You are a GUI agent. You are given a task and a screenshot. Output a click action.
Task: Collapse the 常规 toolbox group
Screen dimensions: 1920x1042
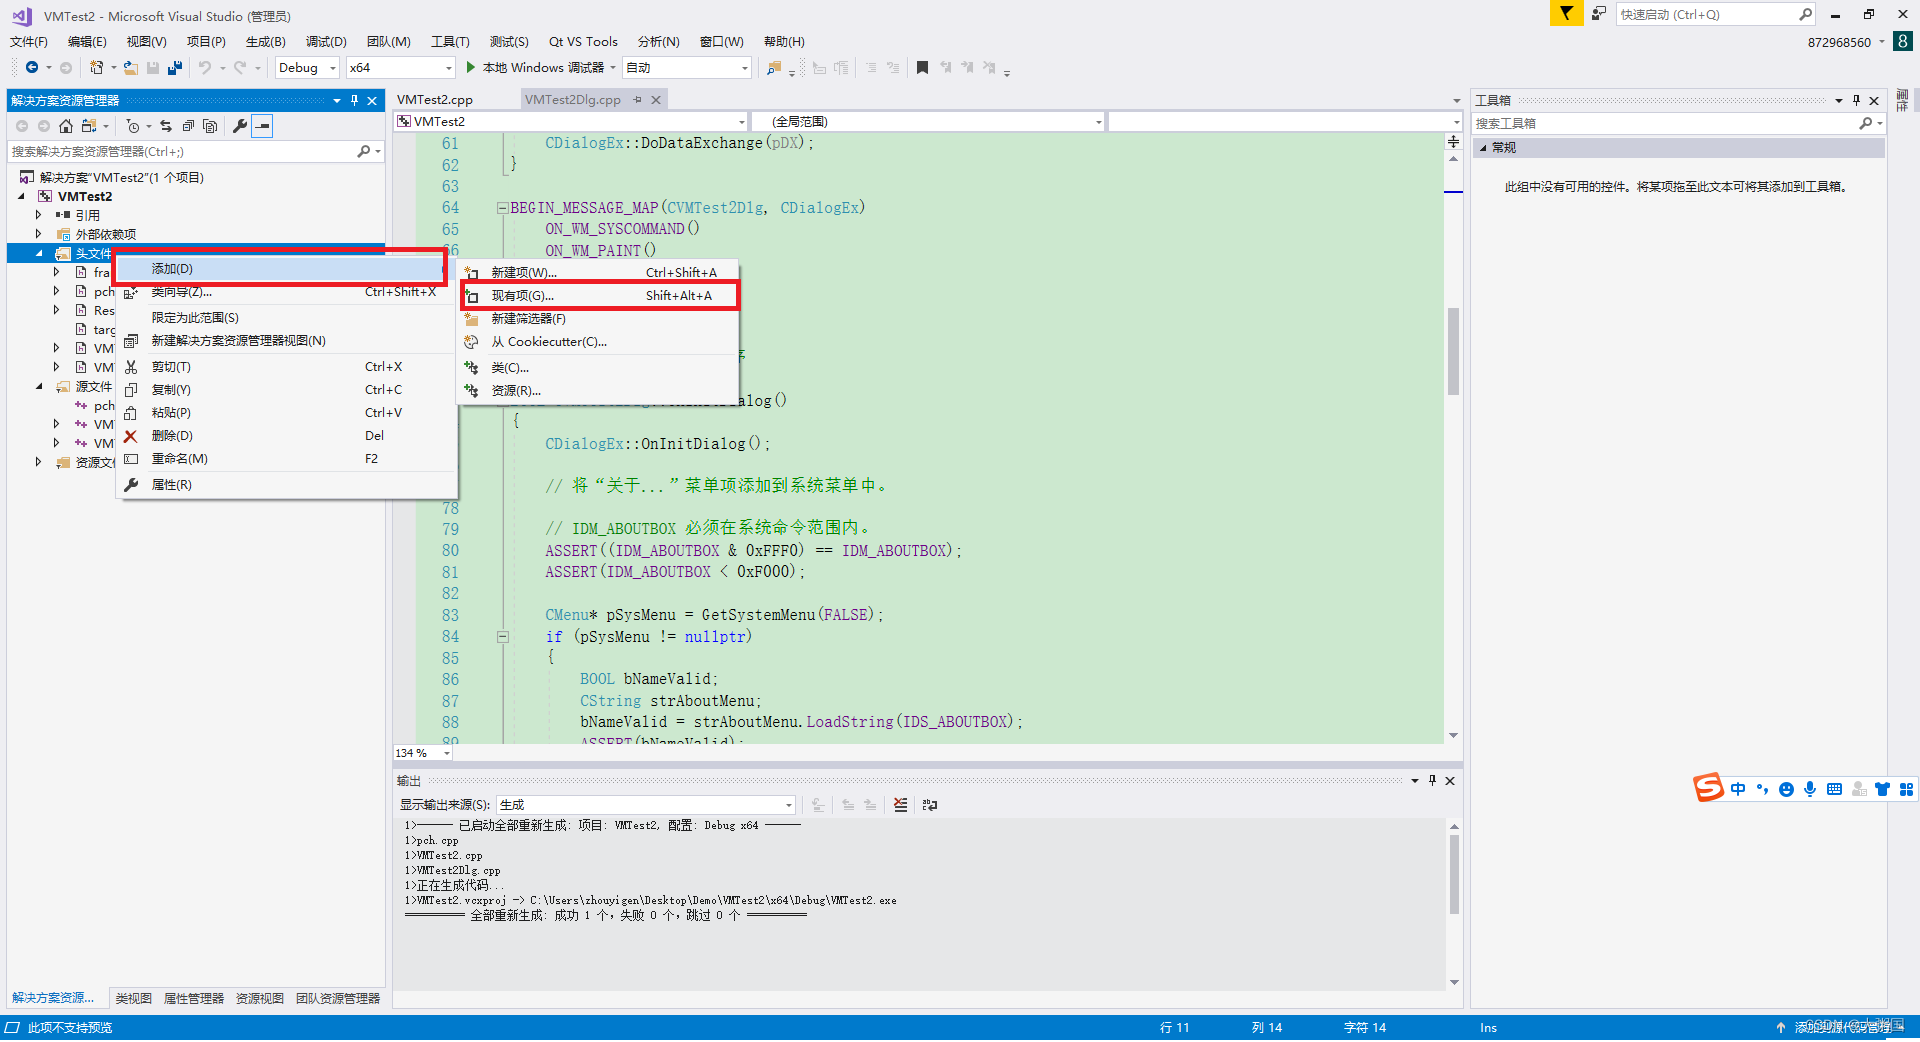pos(1483,148)
